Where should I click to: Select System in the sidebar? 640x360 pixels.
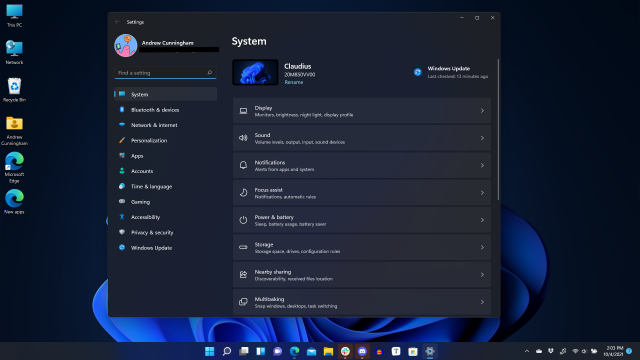coord(165,94)
